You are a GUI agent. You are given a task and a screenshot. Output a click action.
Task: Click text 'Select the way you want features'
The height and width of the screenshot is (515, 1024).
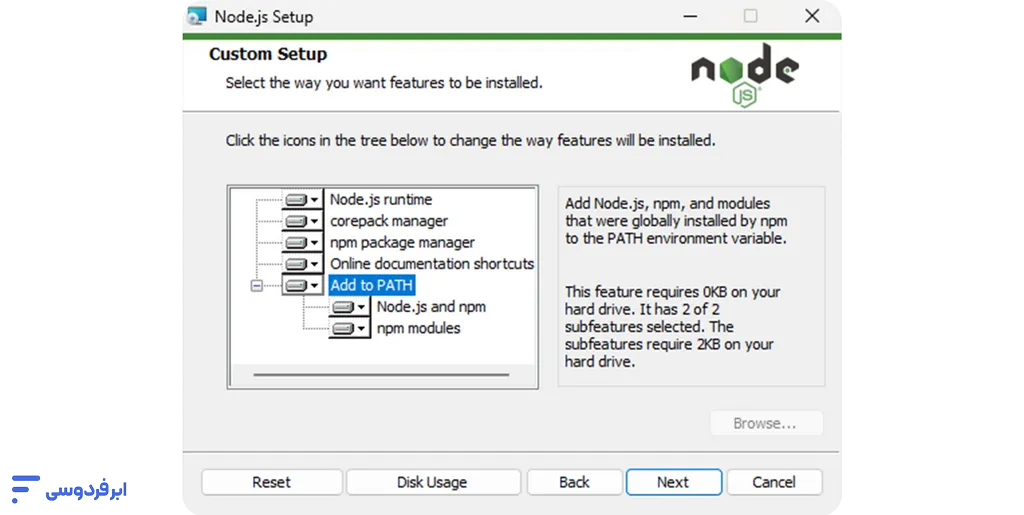(x=384, y=83)
